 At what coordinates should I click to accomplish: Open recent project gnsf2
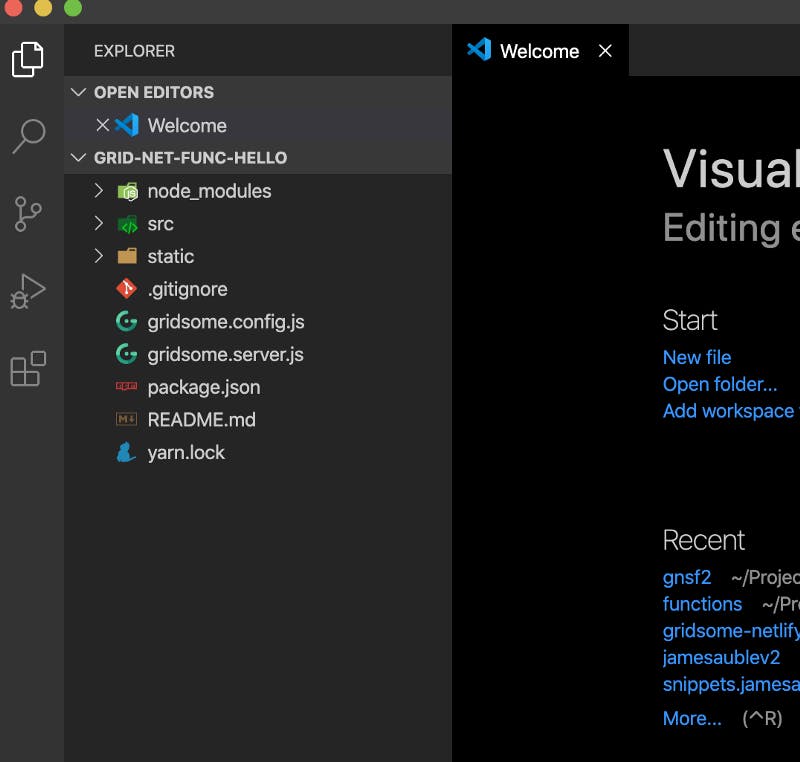point(687,577)
